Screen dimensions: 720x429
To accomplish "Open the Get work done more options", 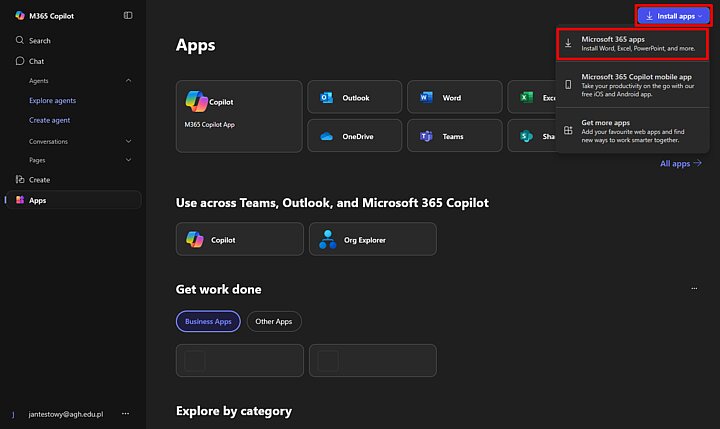I will click(x=694, y=288).
